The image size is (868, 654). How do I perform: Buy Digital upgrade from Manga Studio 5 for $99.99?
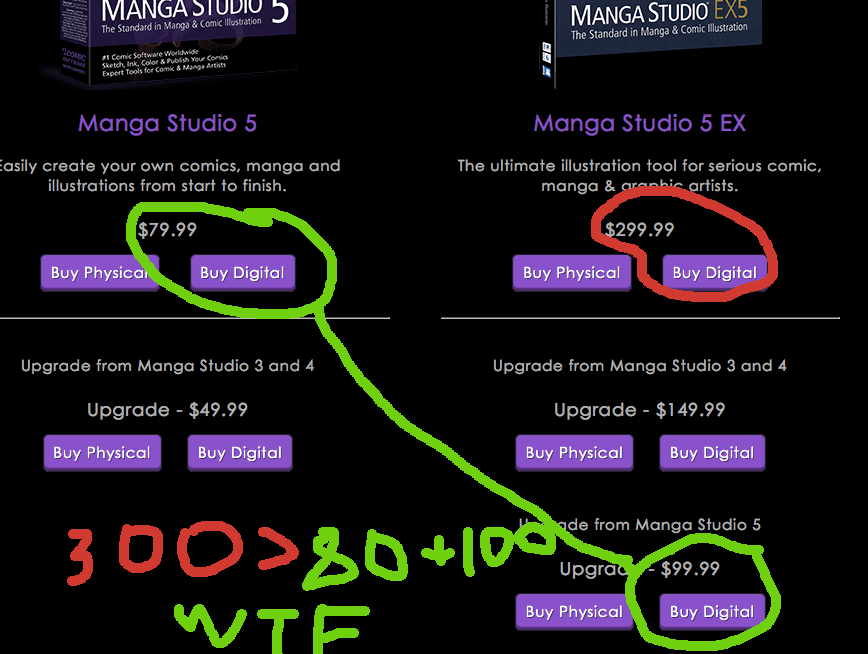pyautogui.click(x=712, y=611)
